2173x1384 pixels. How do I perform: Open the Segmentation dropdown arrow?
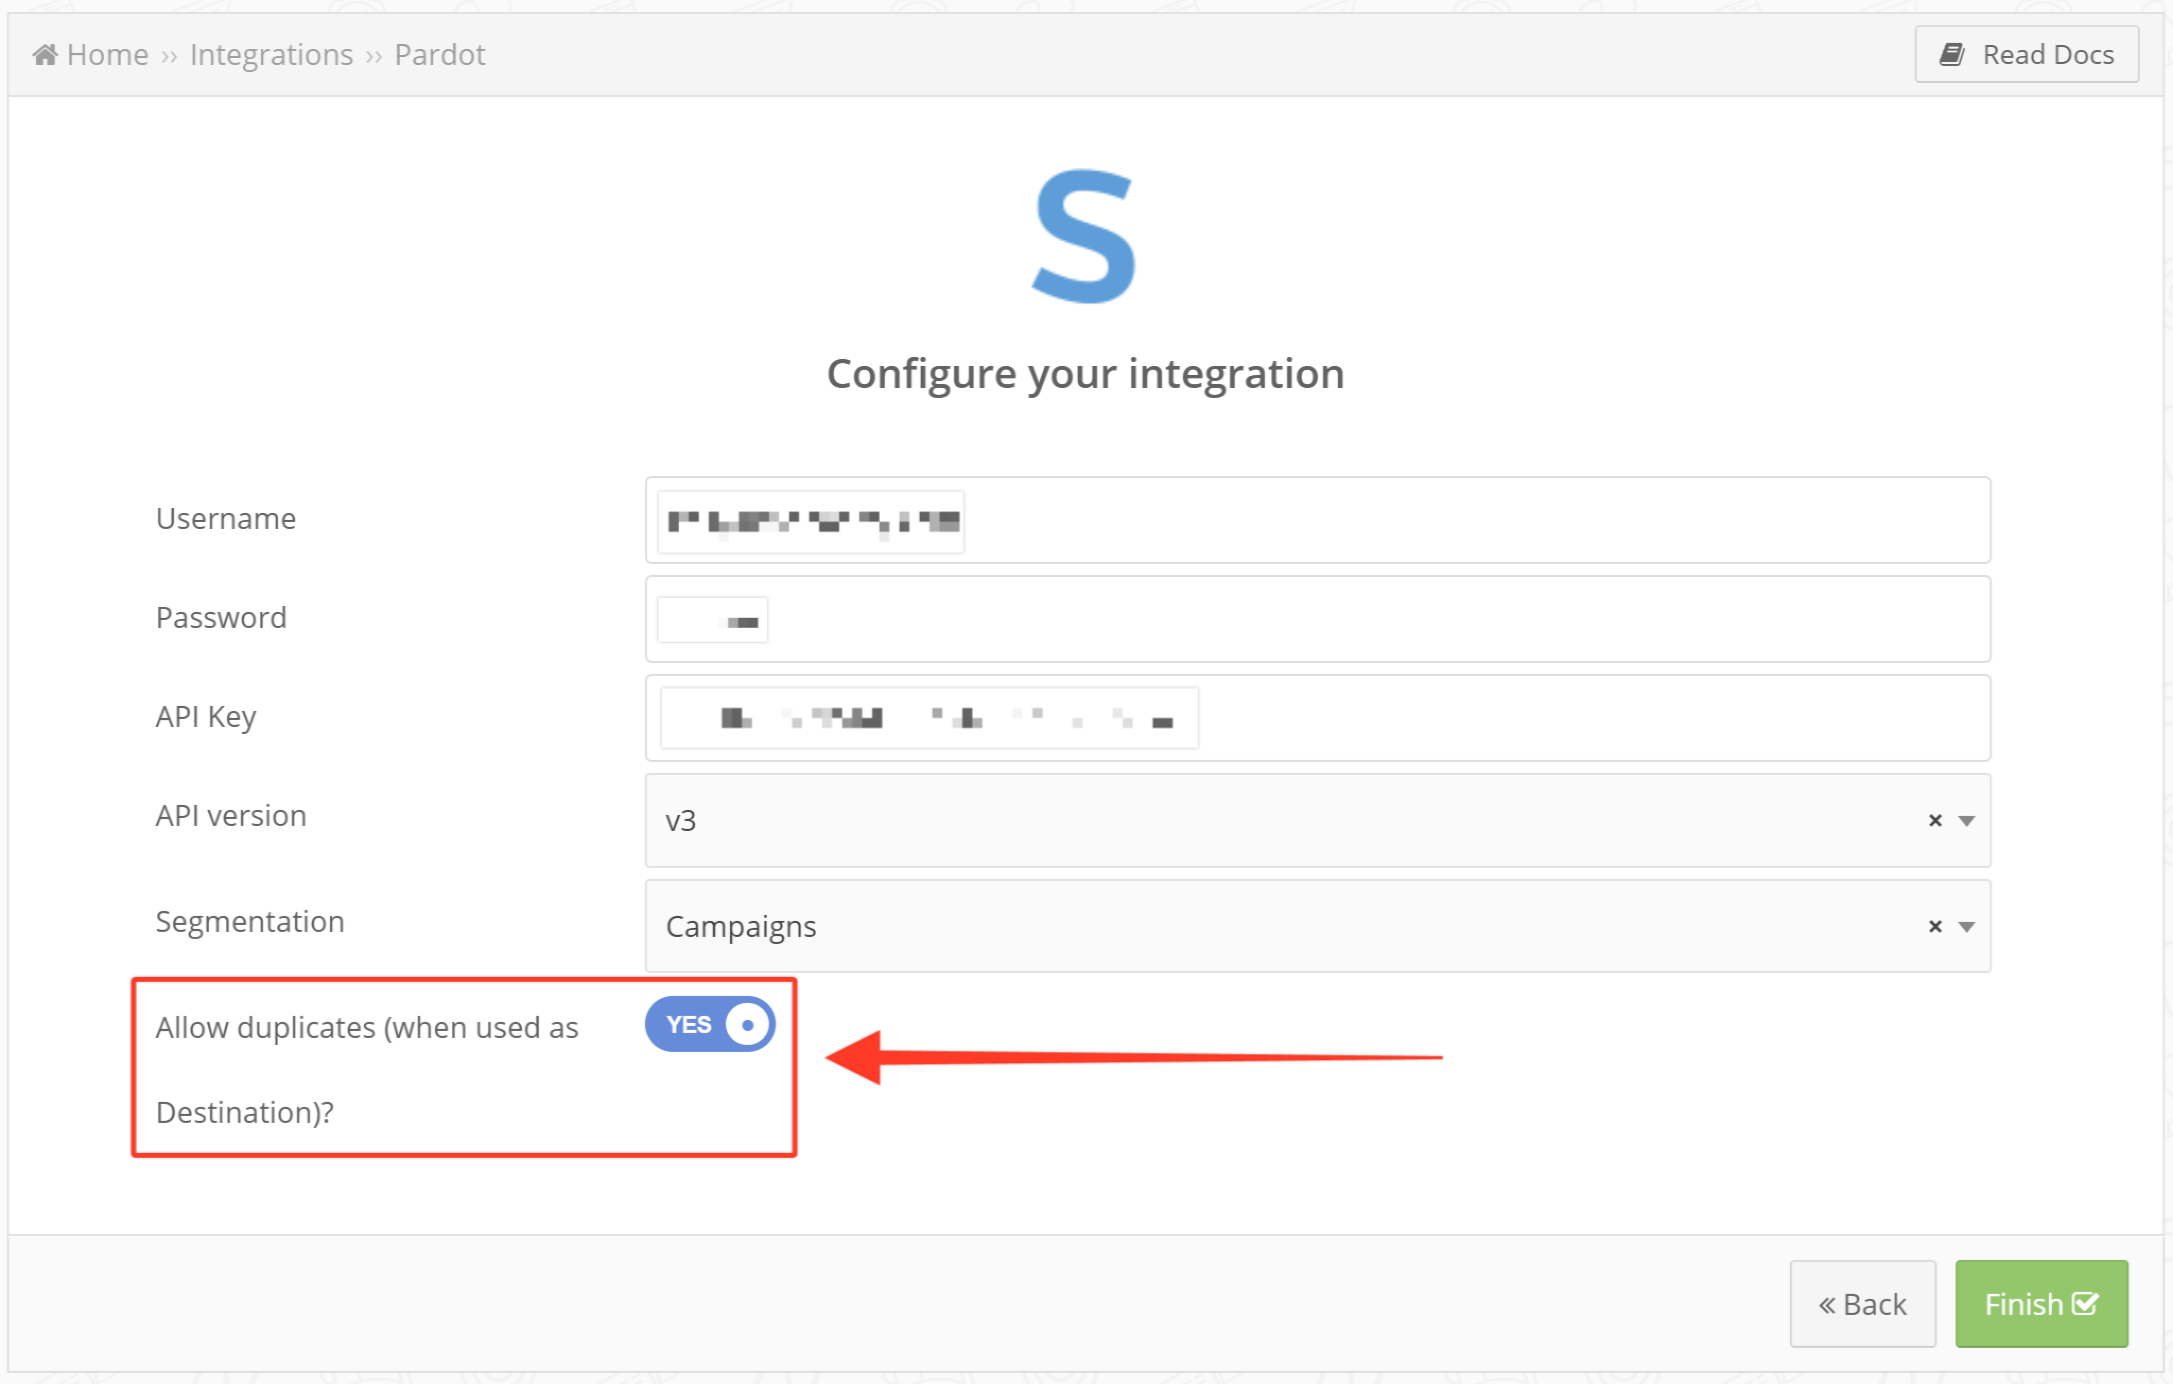coord(1966,927)
